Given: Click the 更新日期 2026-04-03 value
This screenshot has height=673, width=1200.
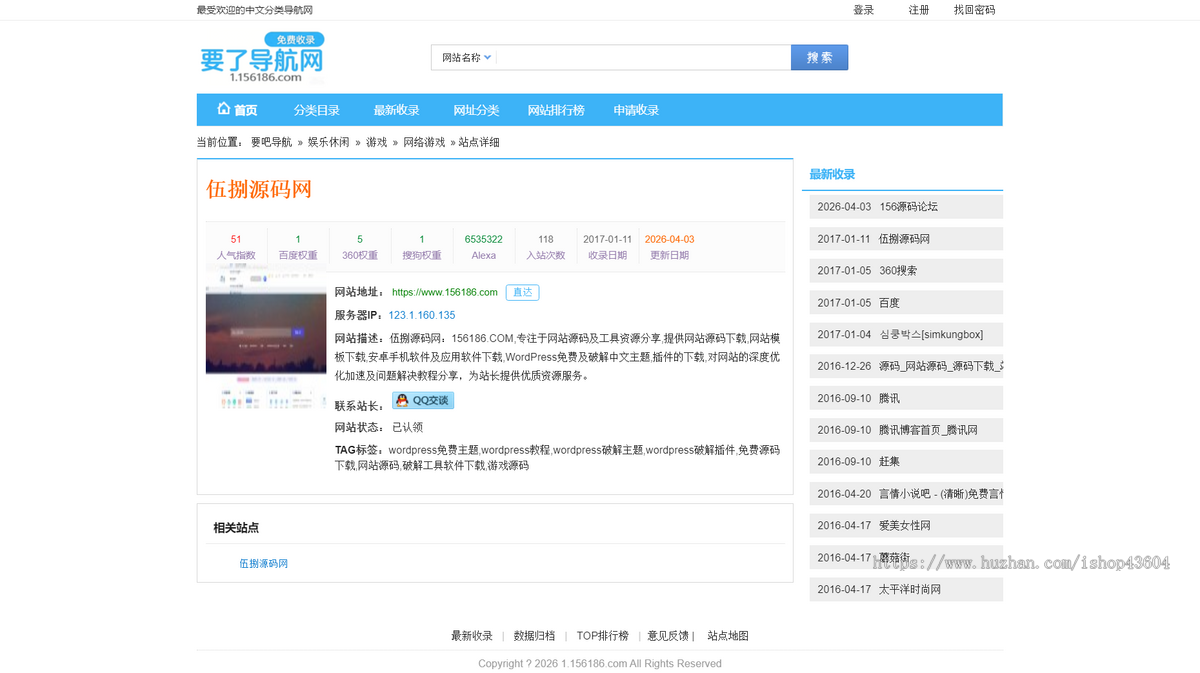Looking at the screenshot, I should click(670, 239).
